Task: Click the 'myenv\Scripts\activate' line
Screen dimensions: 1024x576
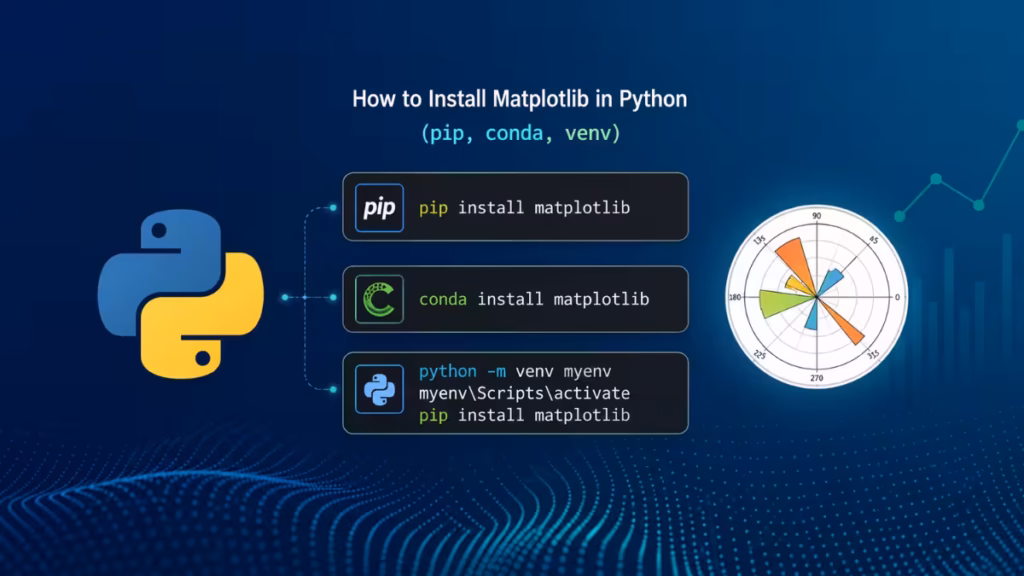Action: (524, 393)
